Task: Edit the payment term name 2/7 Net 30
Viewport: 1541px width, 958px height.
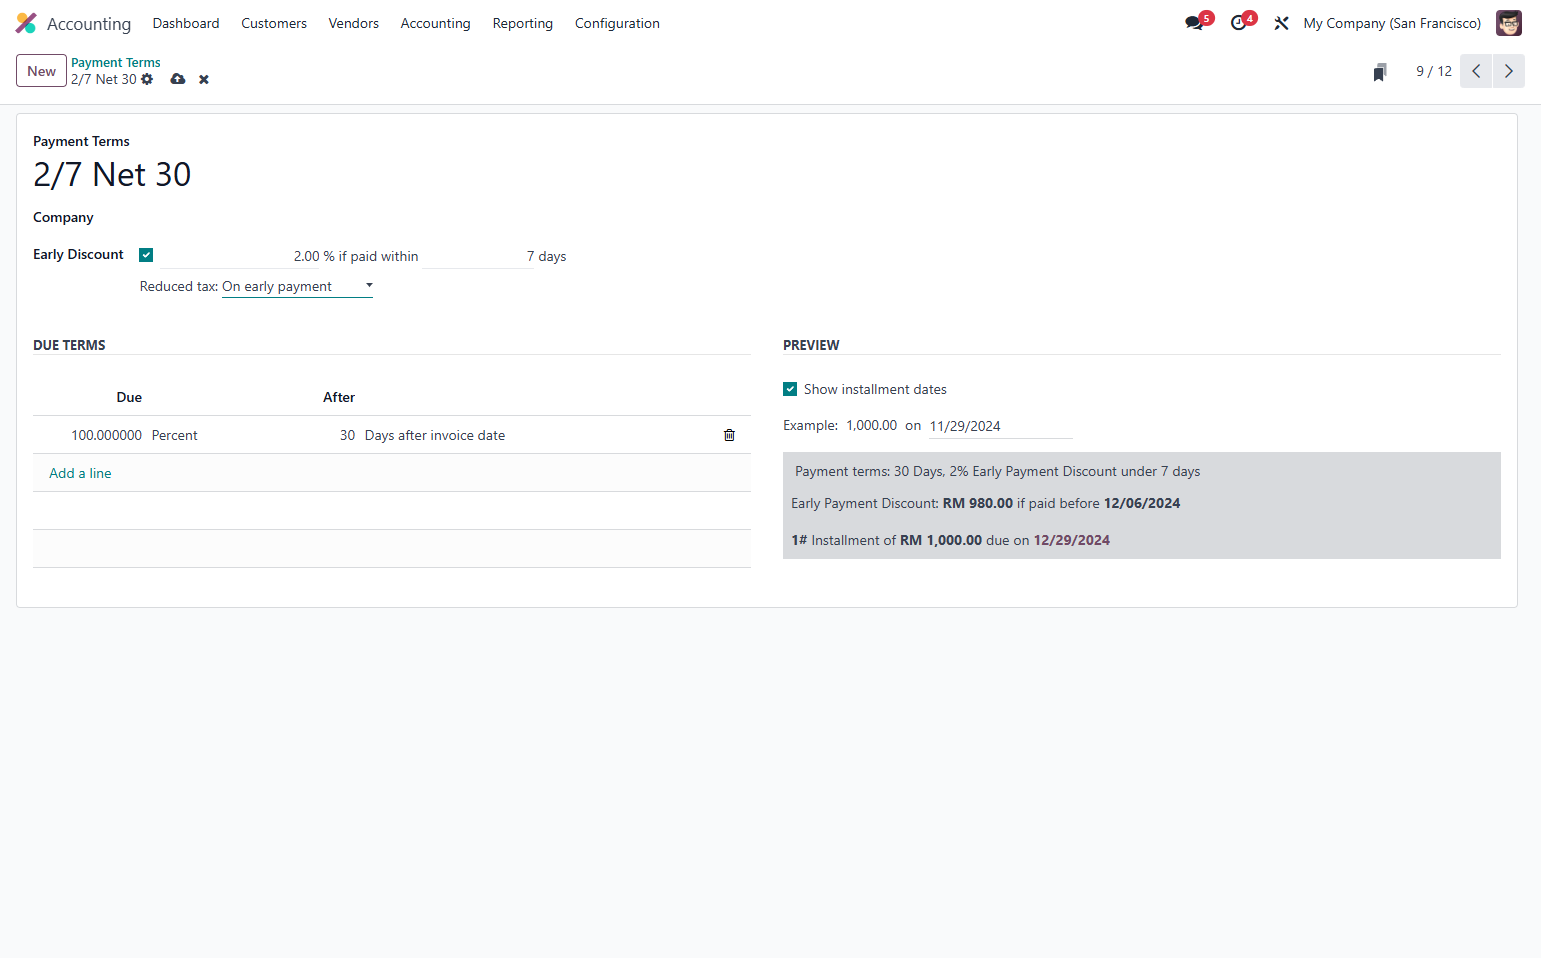Action: point(112,175)
